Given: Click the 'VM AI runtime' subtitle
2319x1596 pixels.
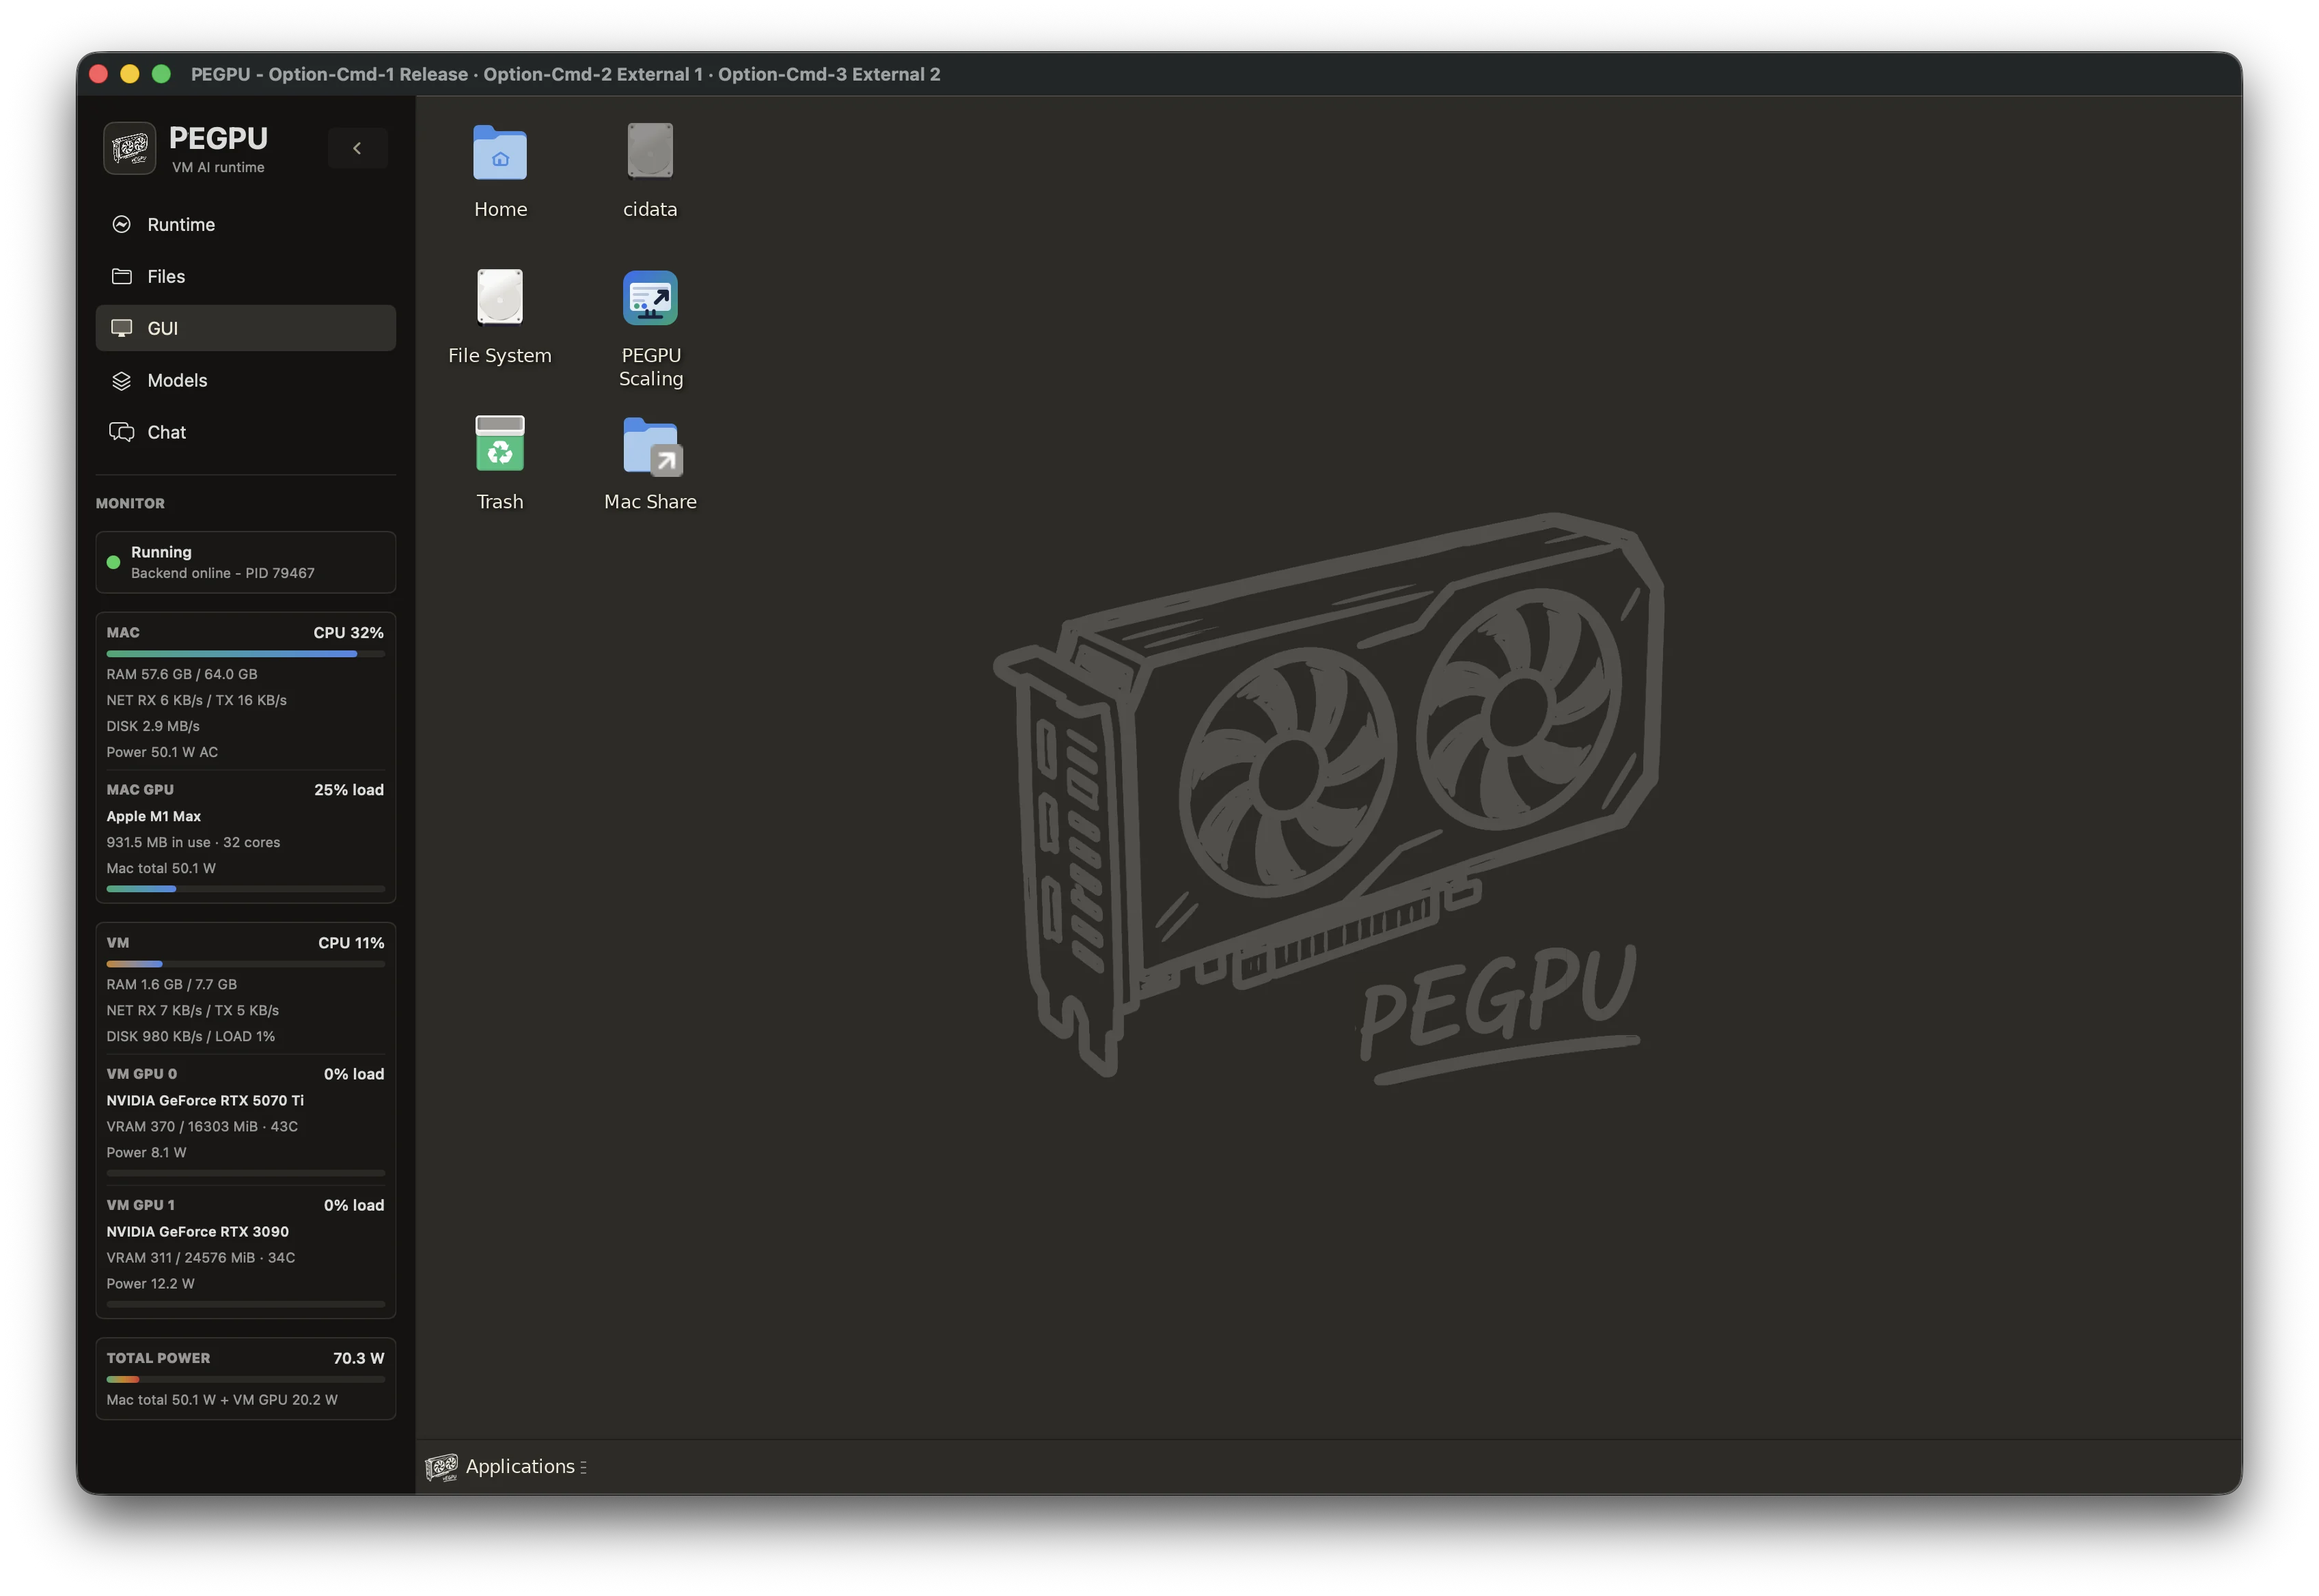Looking at the screenshot, I should [x=218, y=167].
